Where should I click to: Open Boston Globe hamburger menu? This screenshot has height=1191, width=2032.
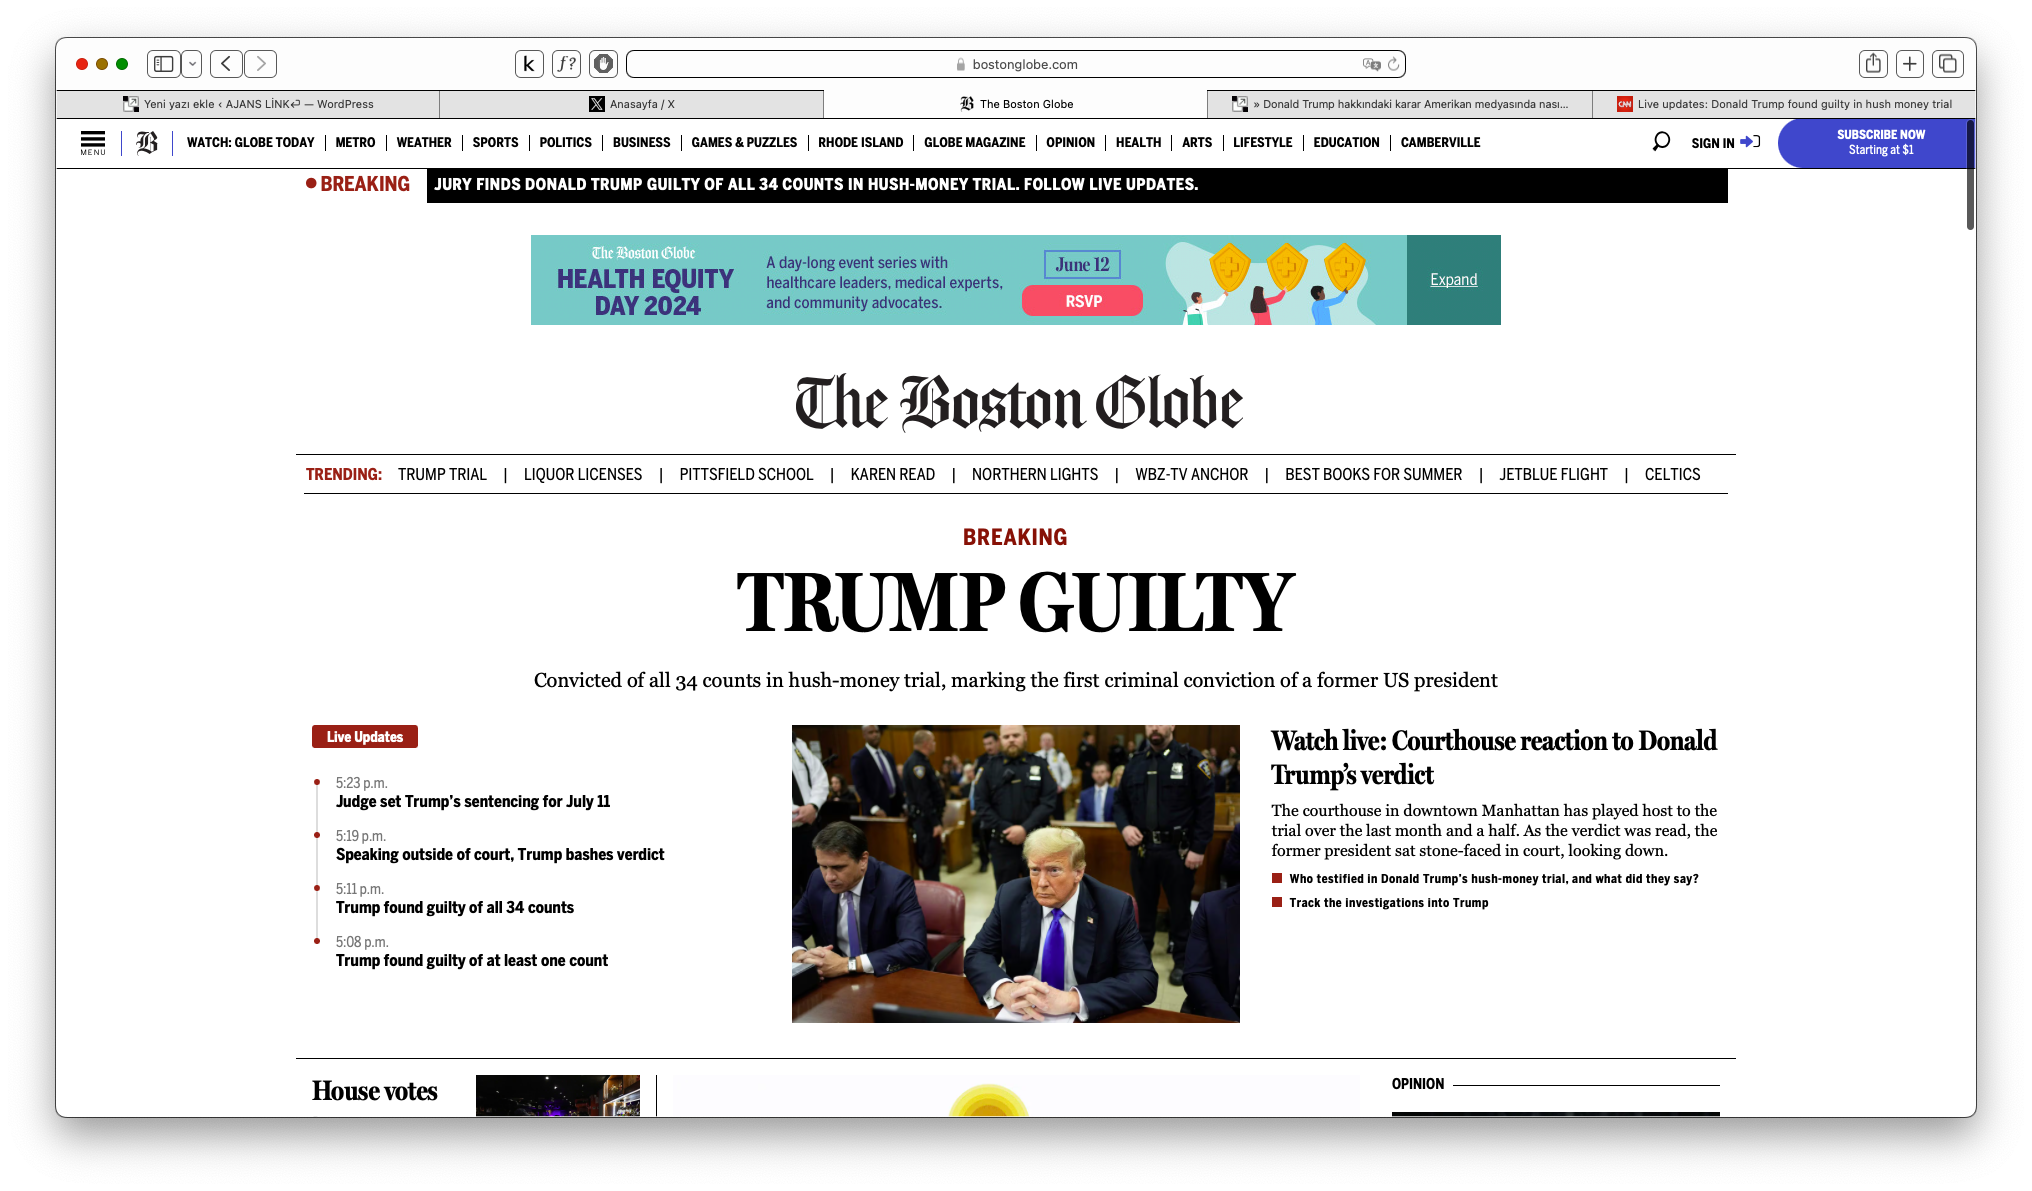pyautogui.click(x=93, y=143)
